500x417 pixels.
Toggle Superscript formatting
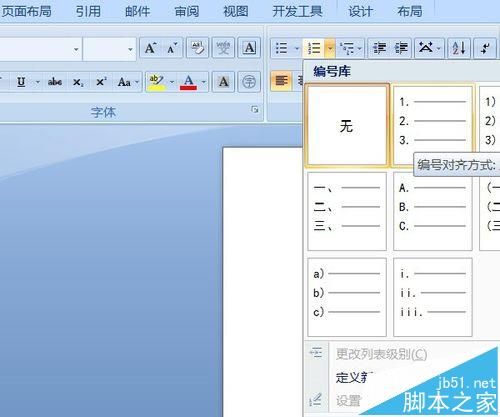pos(101,82)
